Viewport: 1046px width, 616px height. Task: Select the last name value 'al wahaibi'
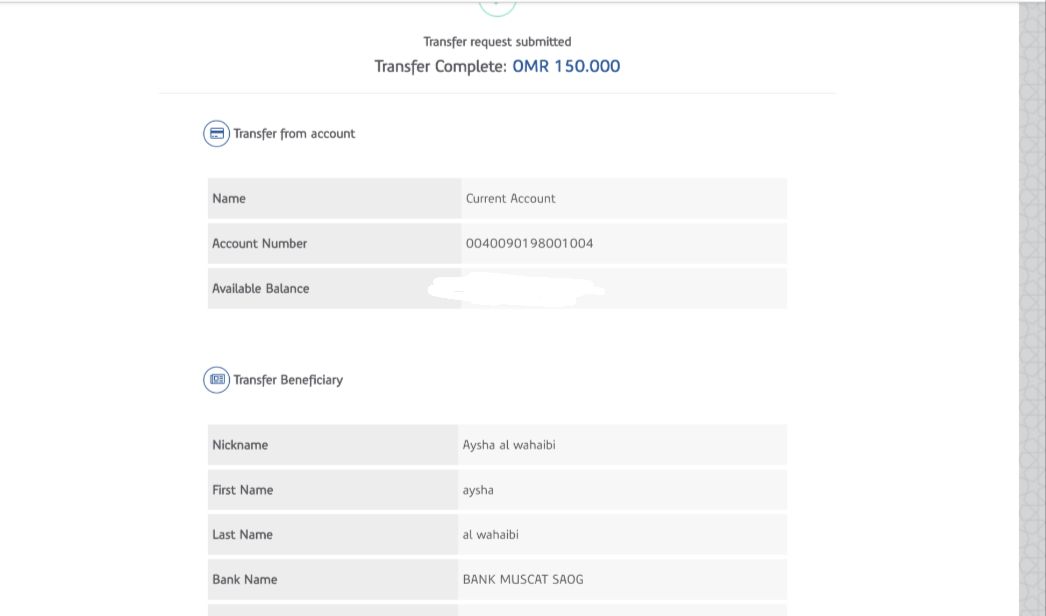pos(490,535)
